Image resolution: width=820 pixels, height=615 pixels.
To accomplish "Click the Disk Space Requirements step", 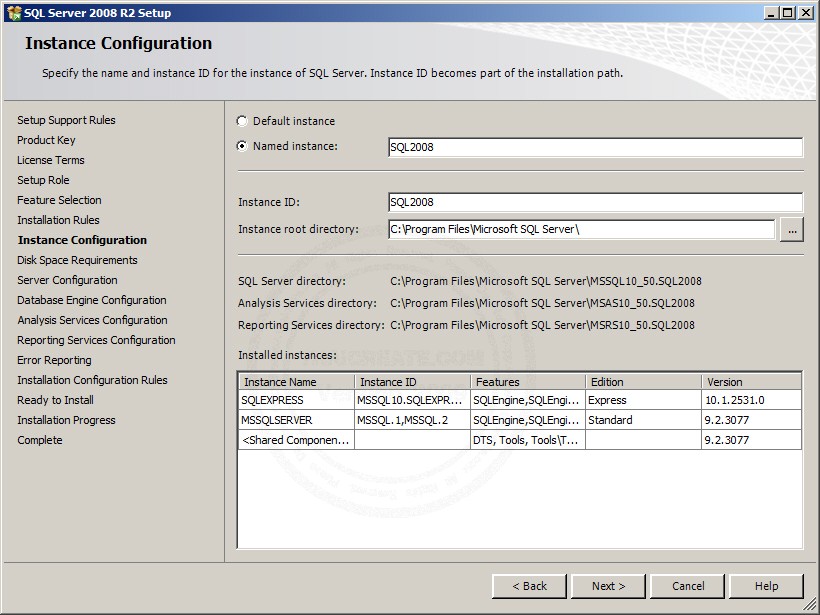I will tap(77, 260).
